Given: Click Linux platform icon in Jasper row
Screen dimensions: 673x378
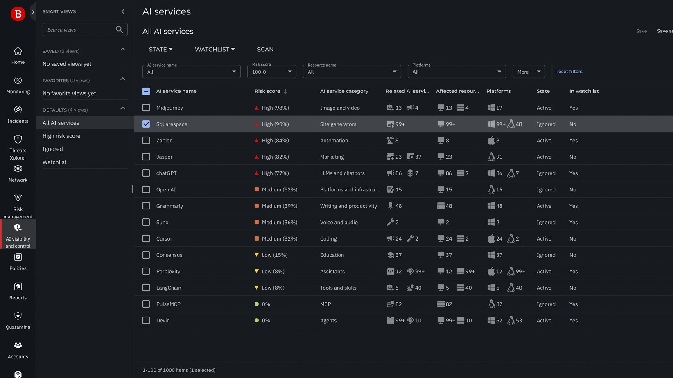Looking at the screenshot, I should point(491,157).
